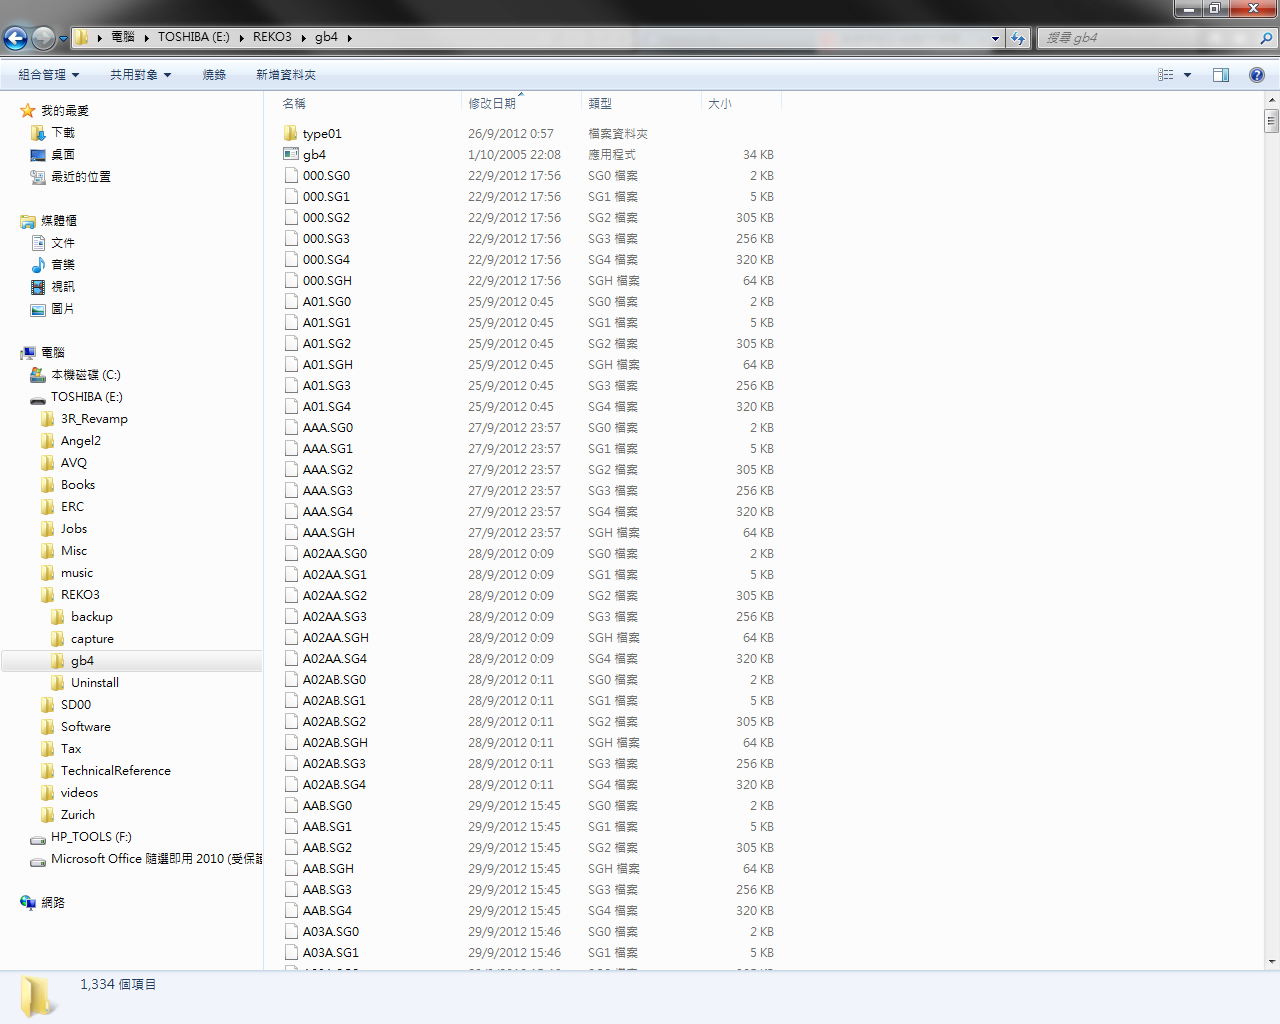
Task: Open the type01 folder
Action: 322,134
